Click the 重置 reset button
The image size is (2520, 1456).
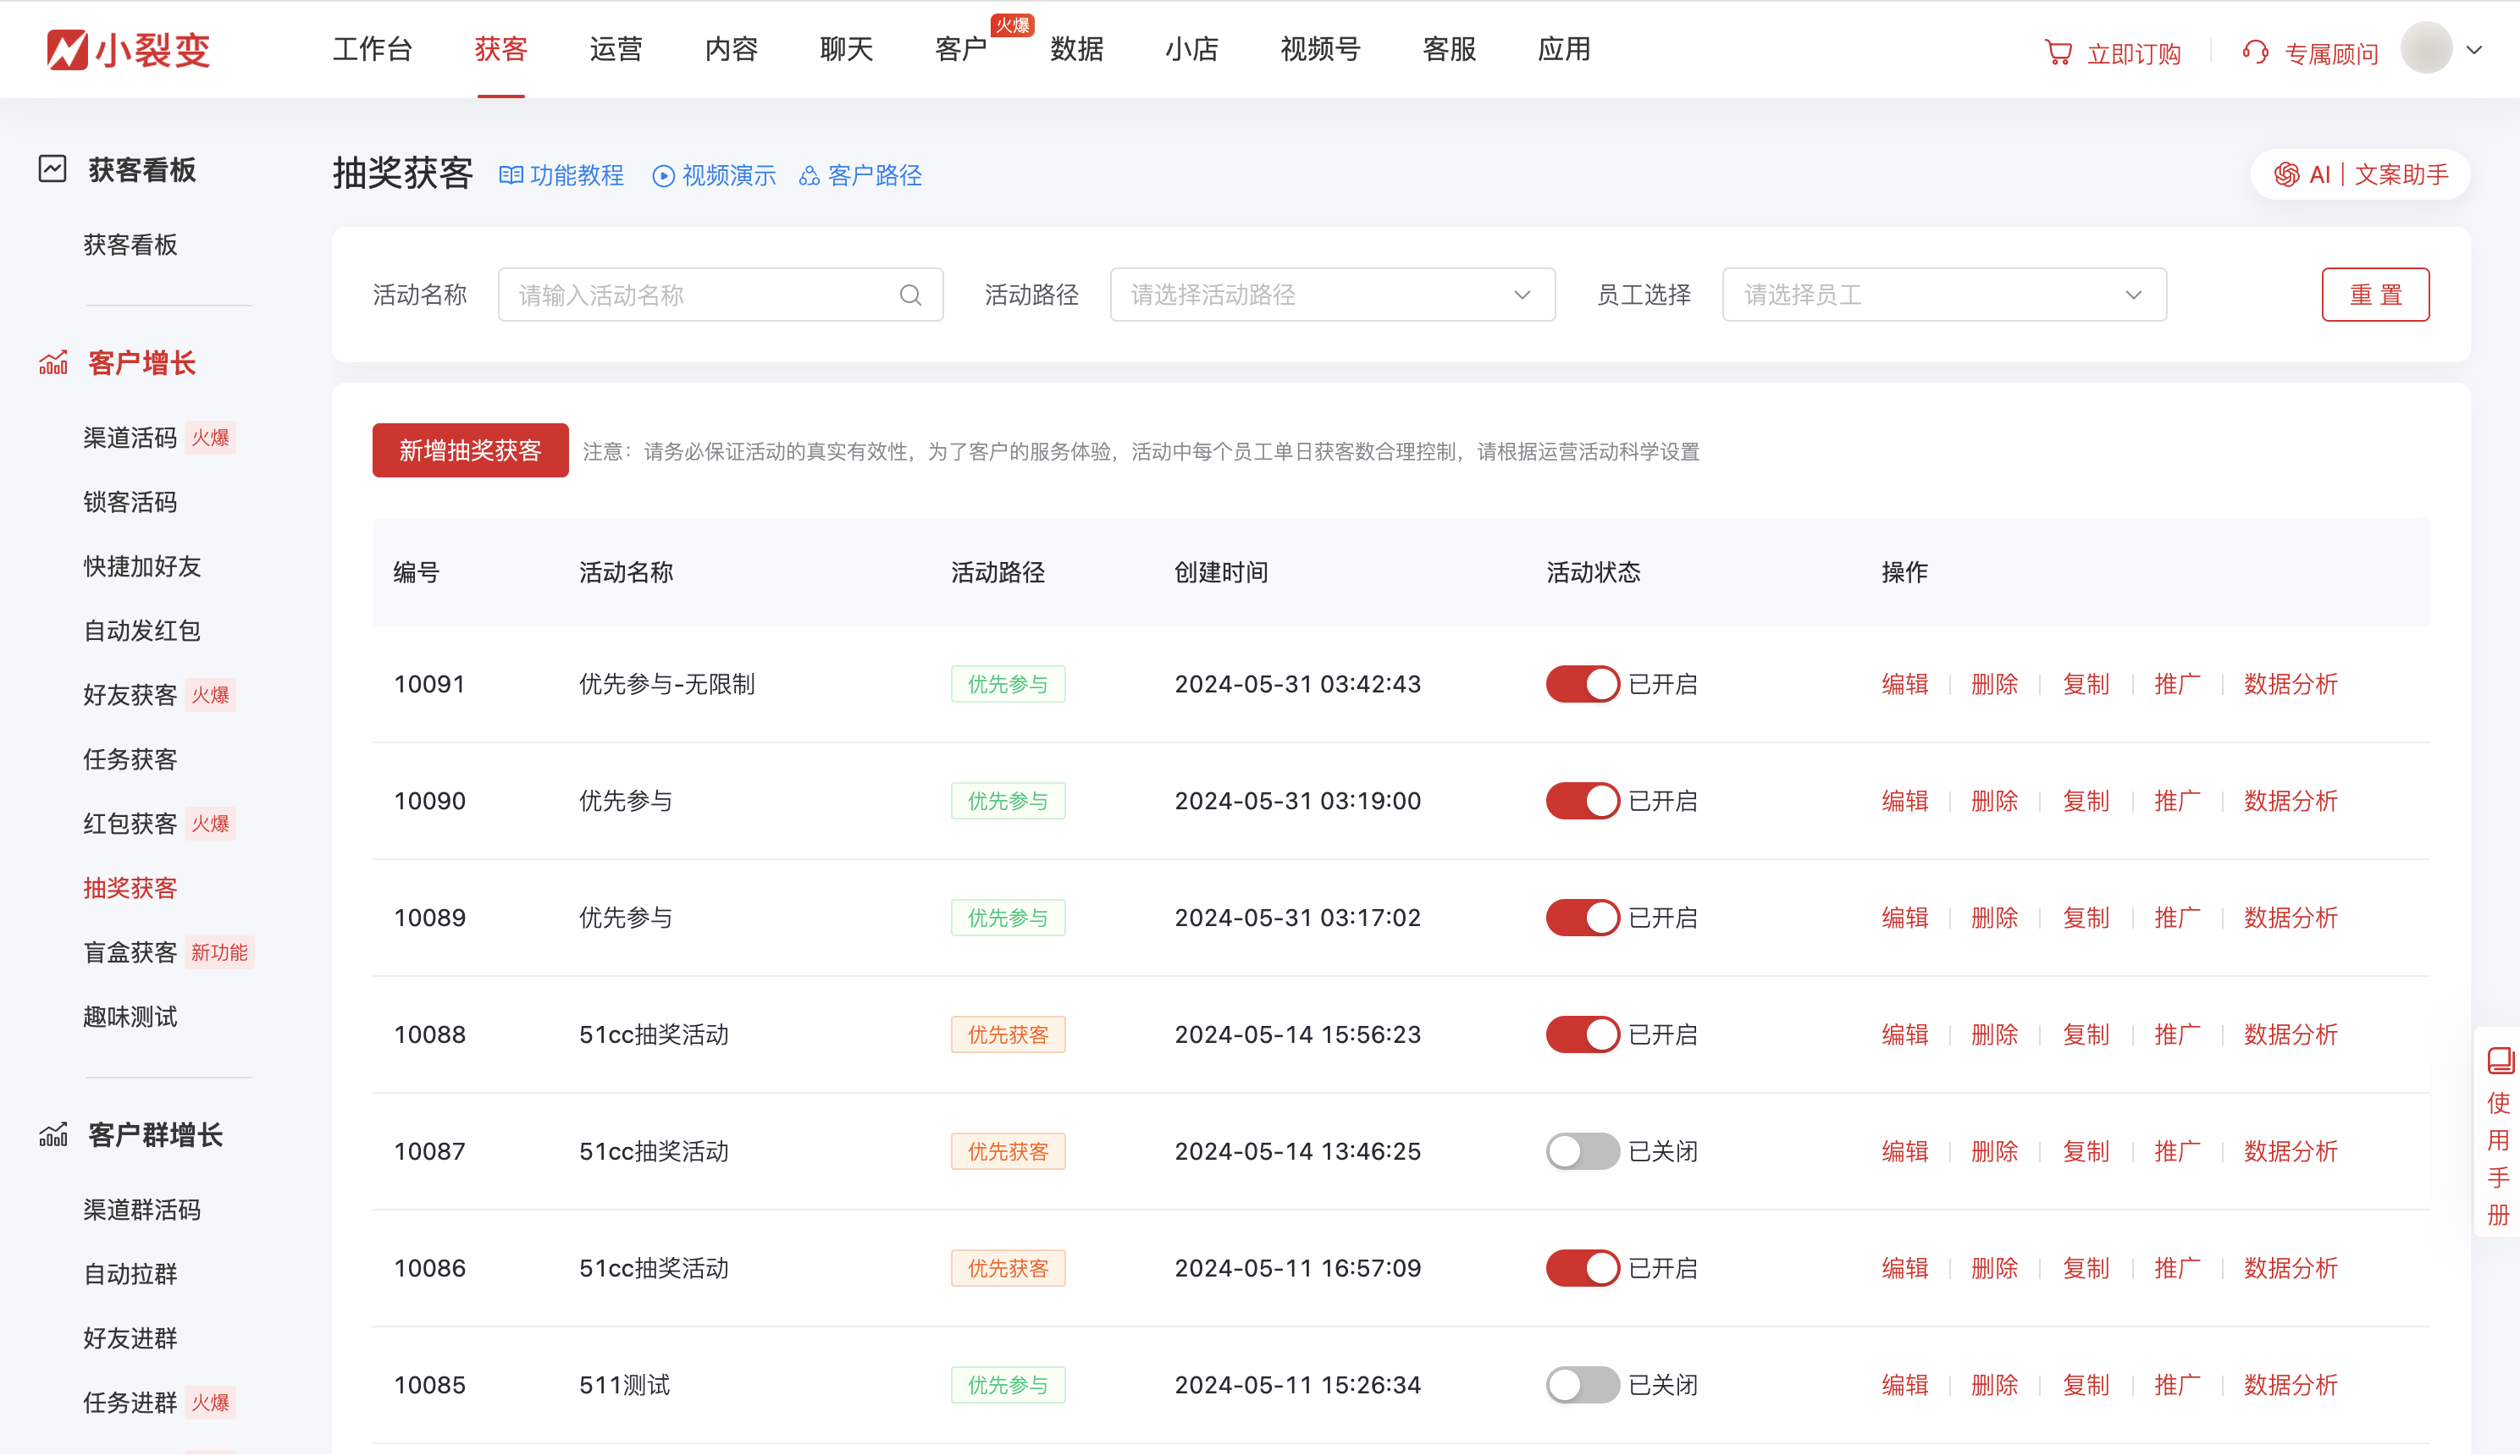[2376, 294]
